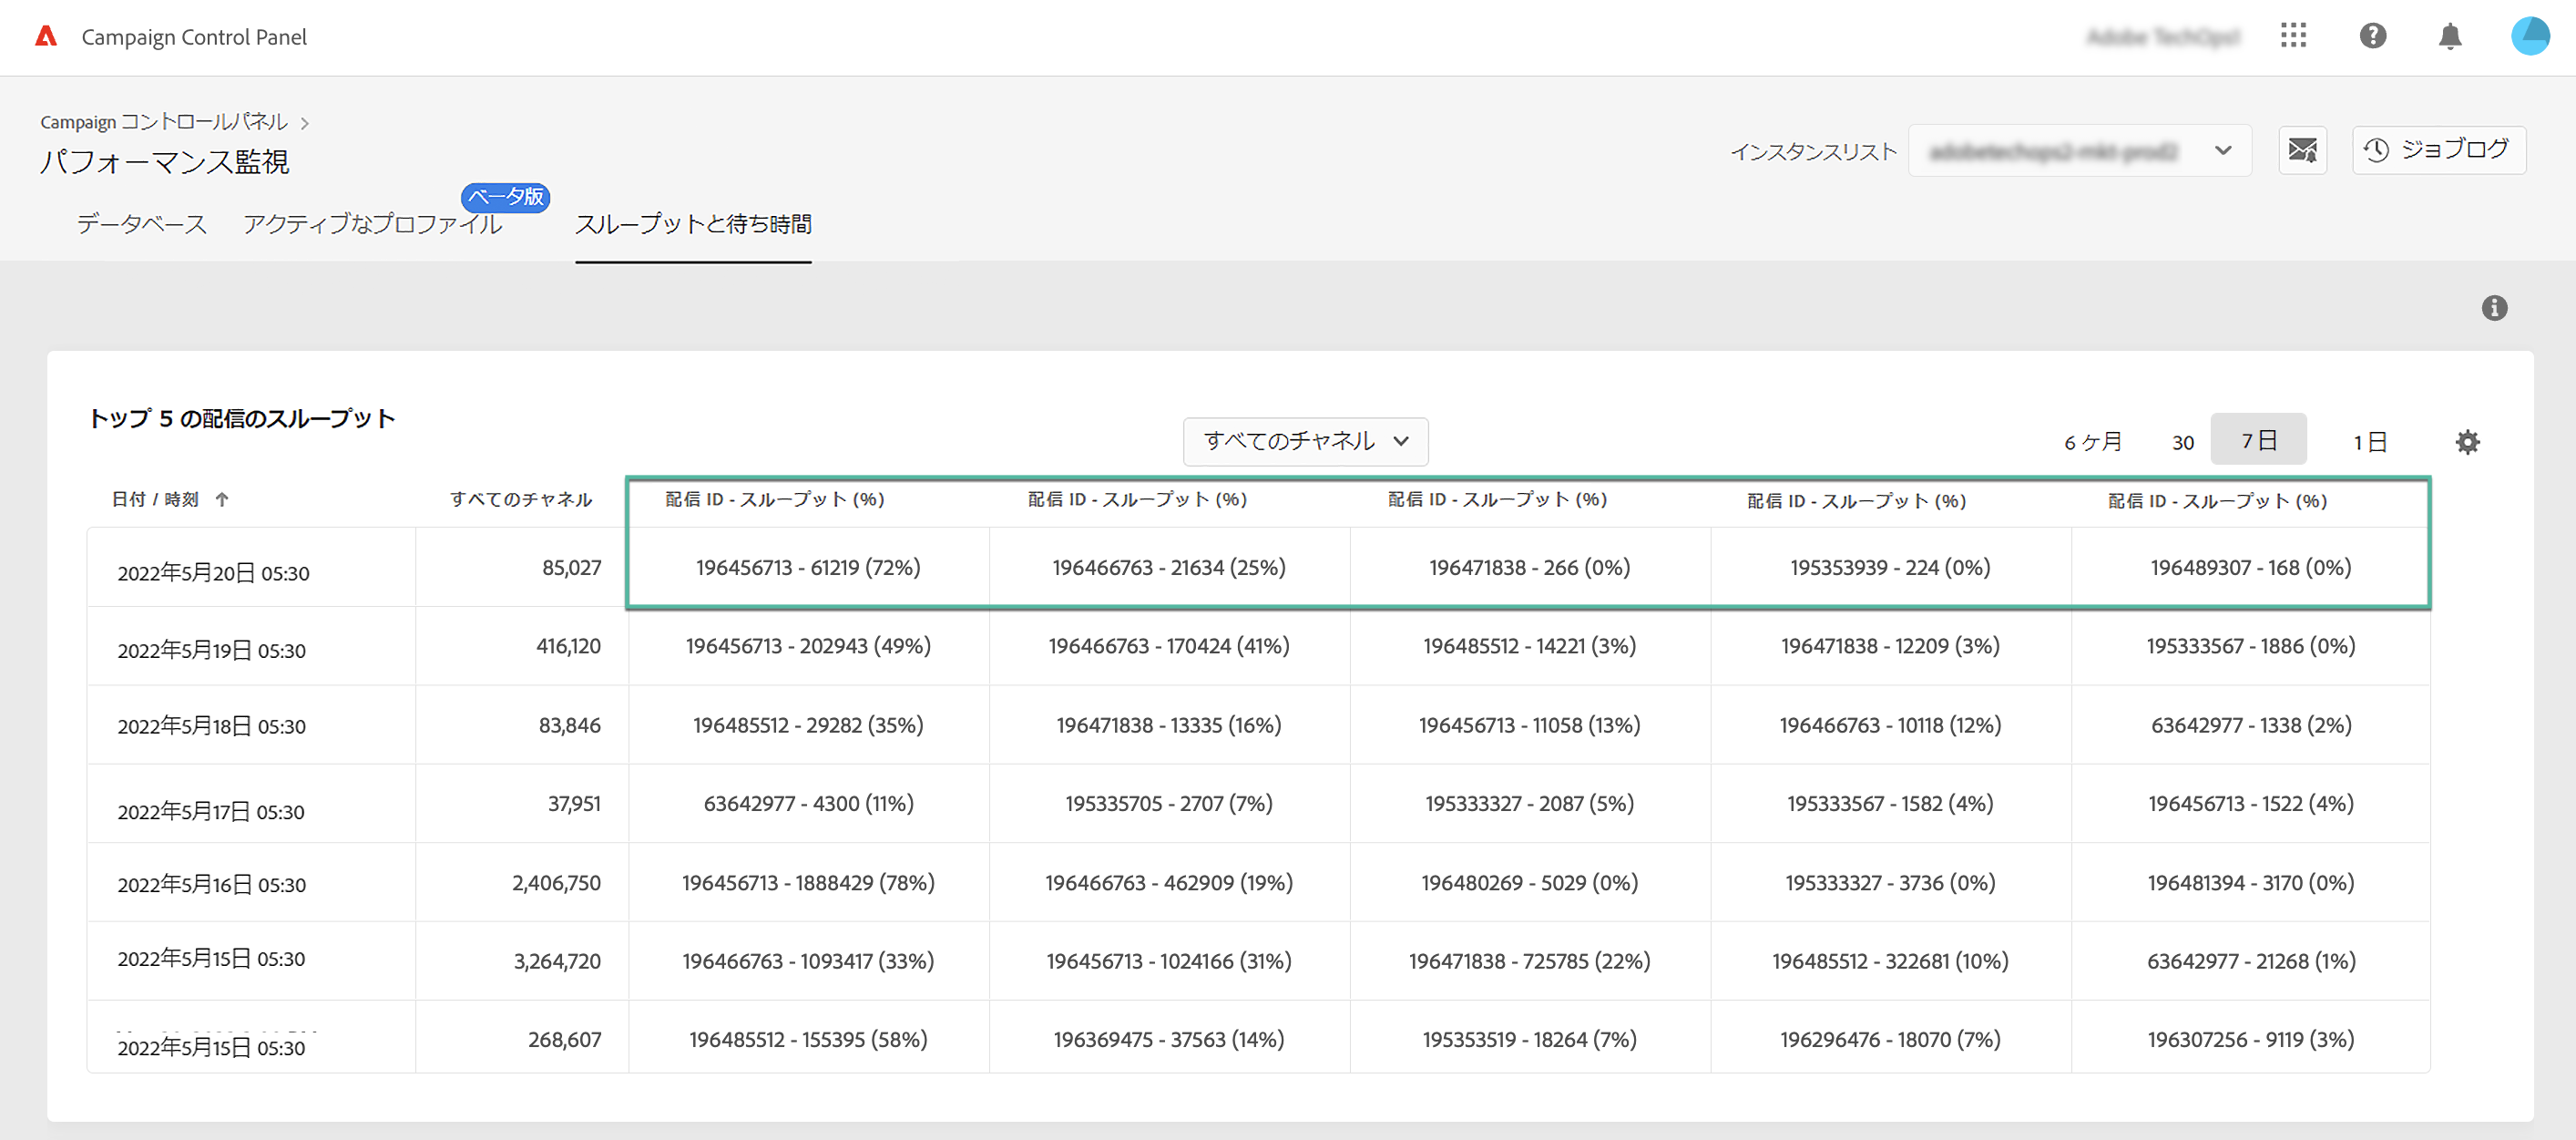
Task: Select the 7日 time range
Action: 2258,440
